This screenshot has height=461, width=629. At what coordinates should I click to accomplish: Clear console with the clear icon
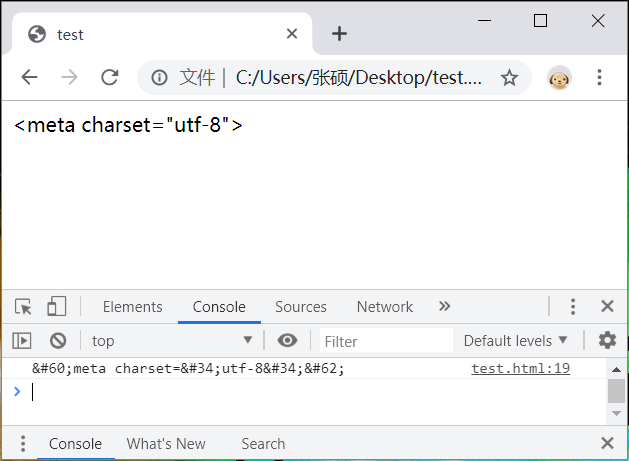(x=58, y=341)
